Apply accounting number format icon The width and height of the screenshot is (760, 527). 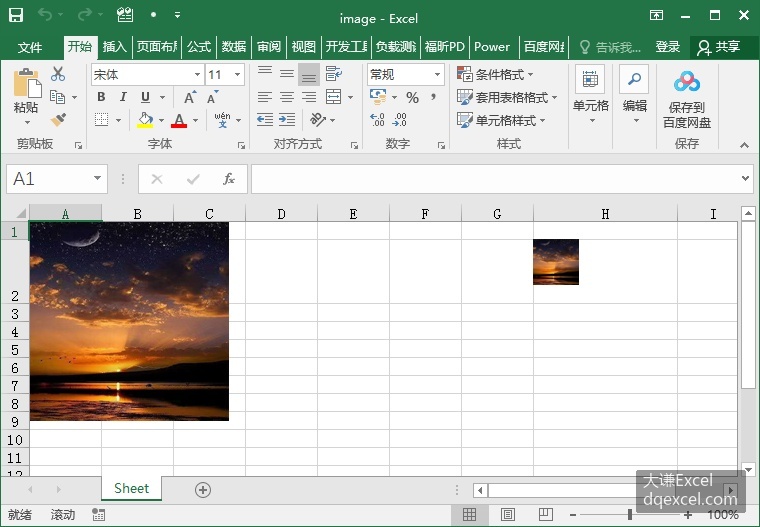pyautogui.click(x=378, y=97)
